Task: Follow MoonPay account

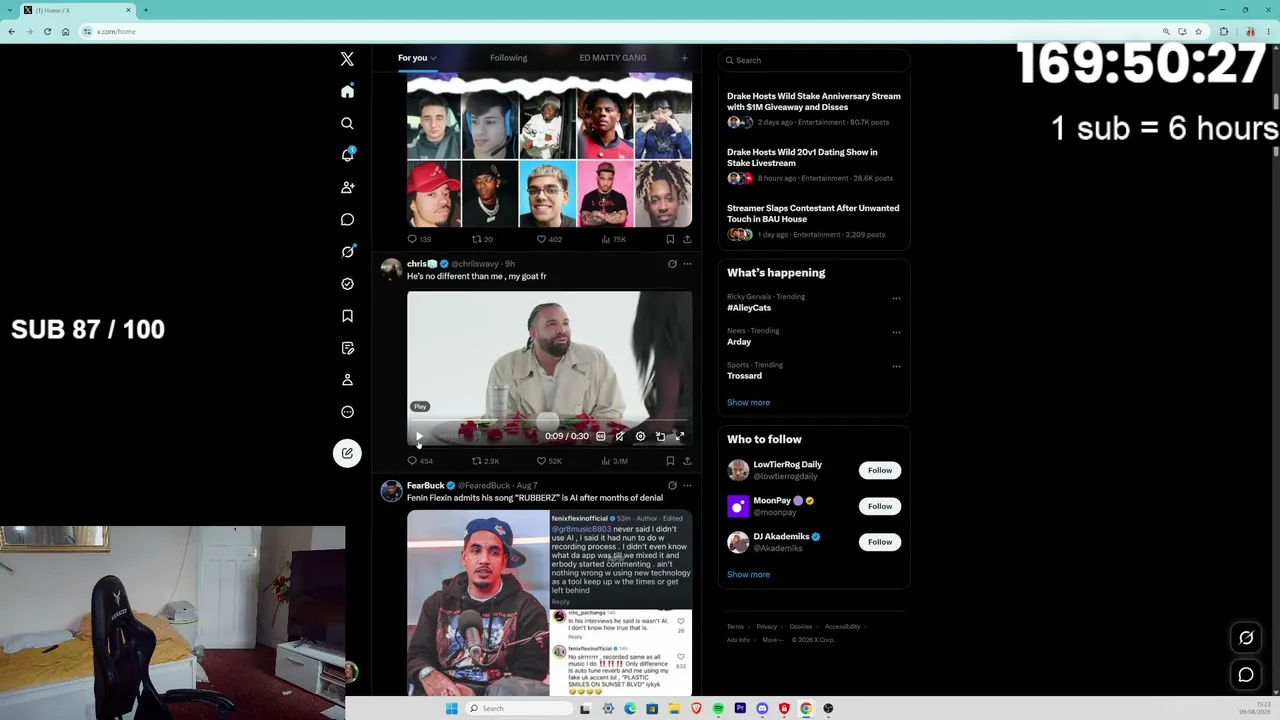Action: click(x=880, y=506)
